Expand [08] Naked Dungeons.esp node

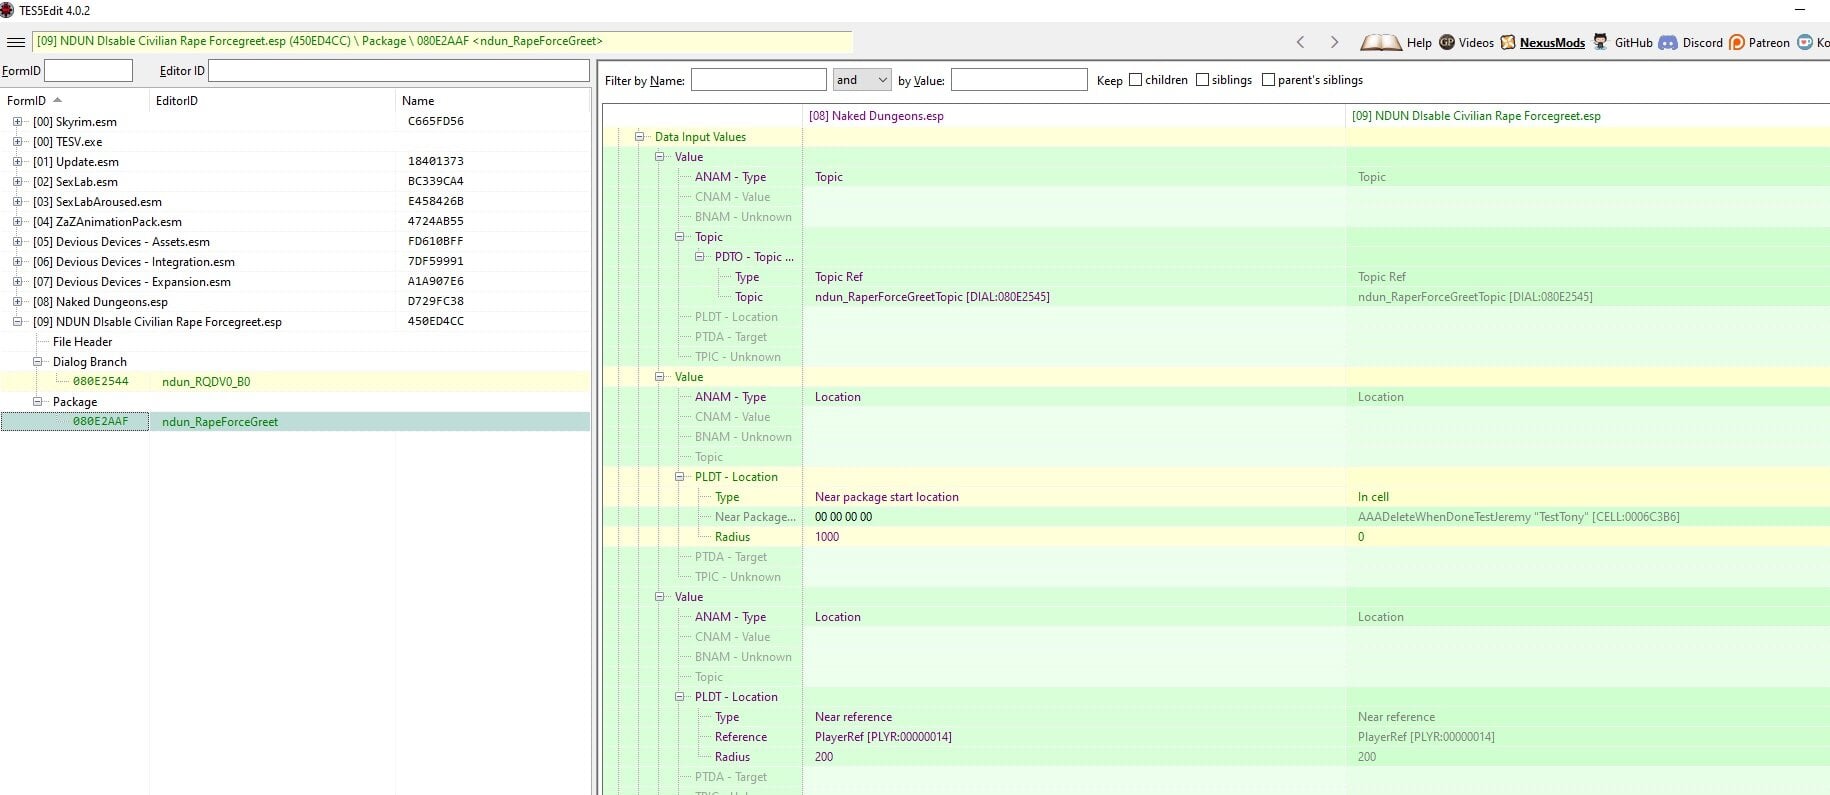click(17, 302)
